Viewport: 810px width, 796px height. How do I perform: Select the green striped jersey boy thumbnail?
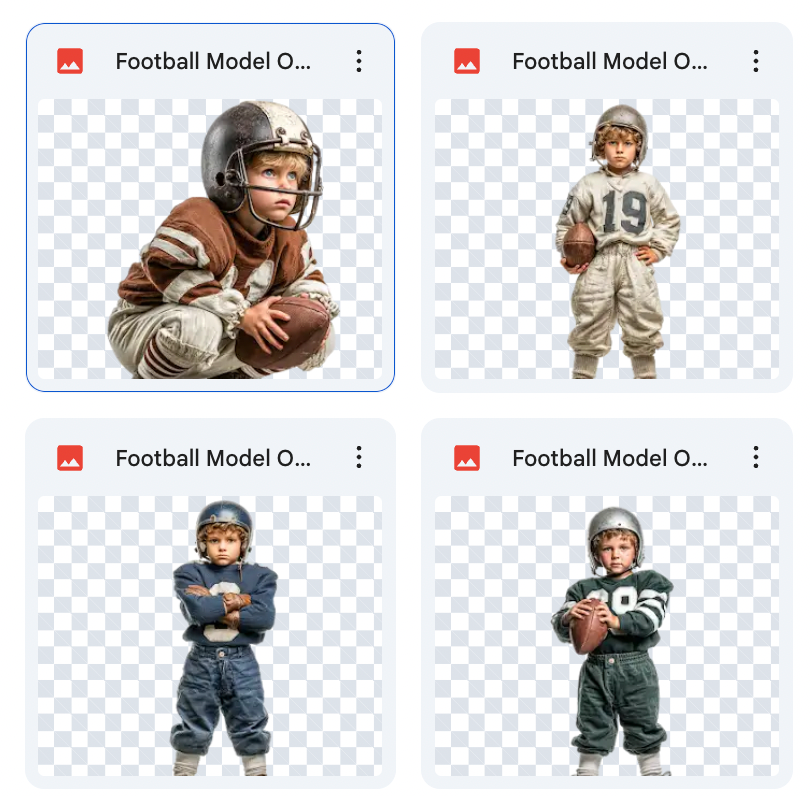pyautogui.click(x=607, y=636)
